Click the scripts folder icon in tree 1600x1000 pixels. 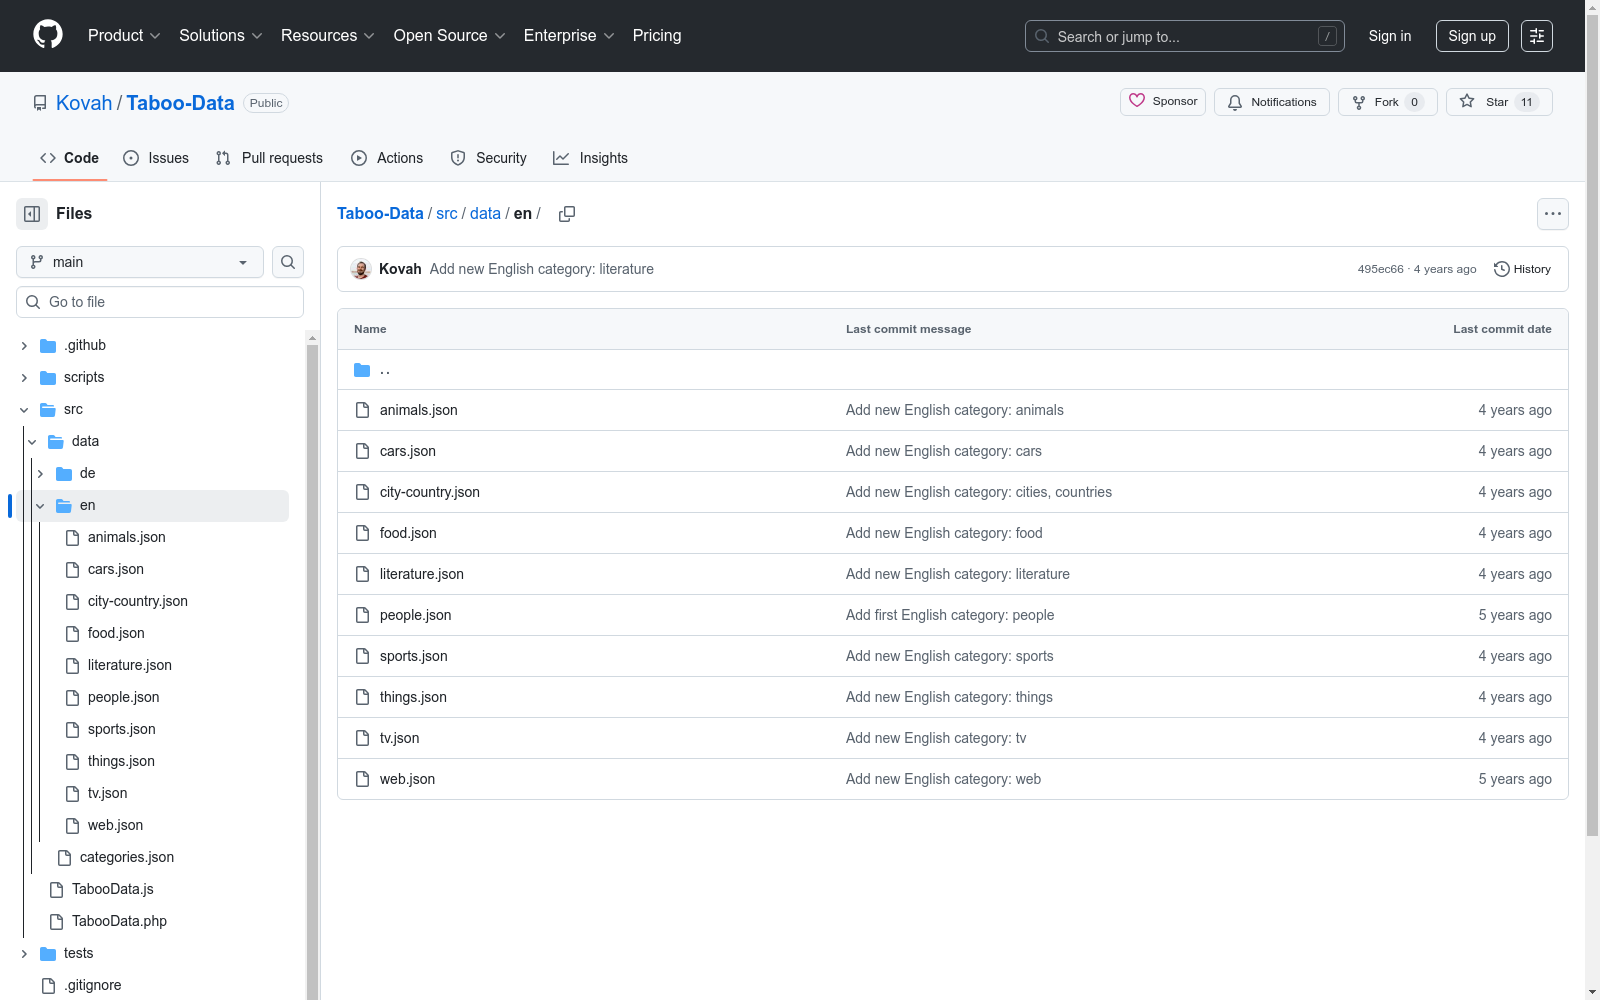[x=48, y=378]
